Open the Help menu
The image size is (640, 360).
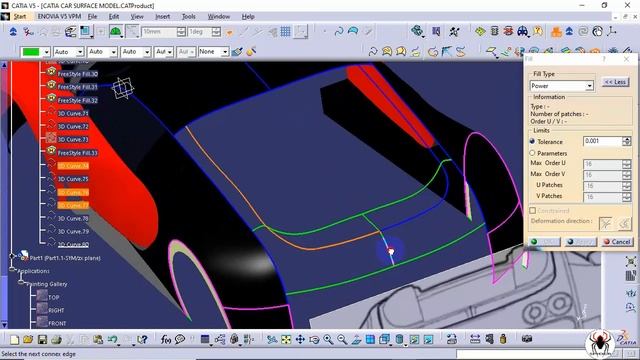(x=248, y=16)
